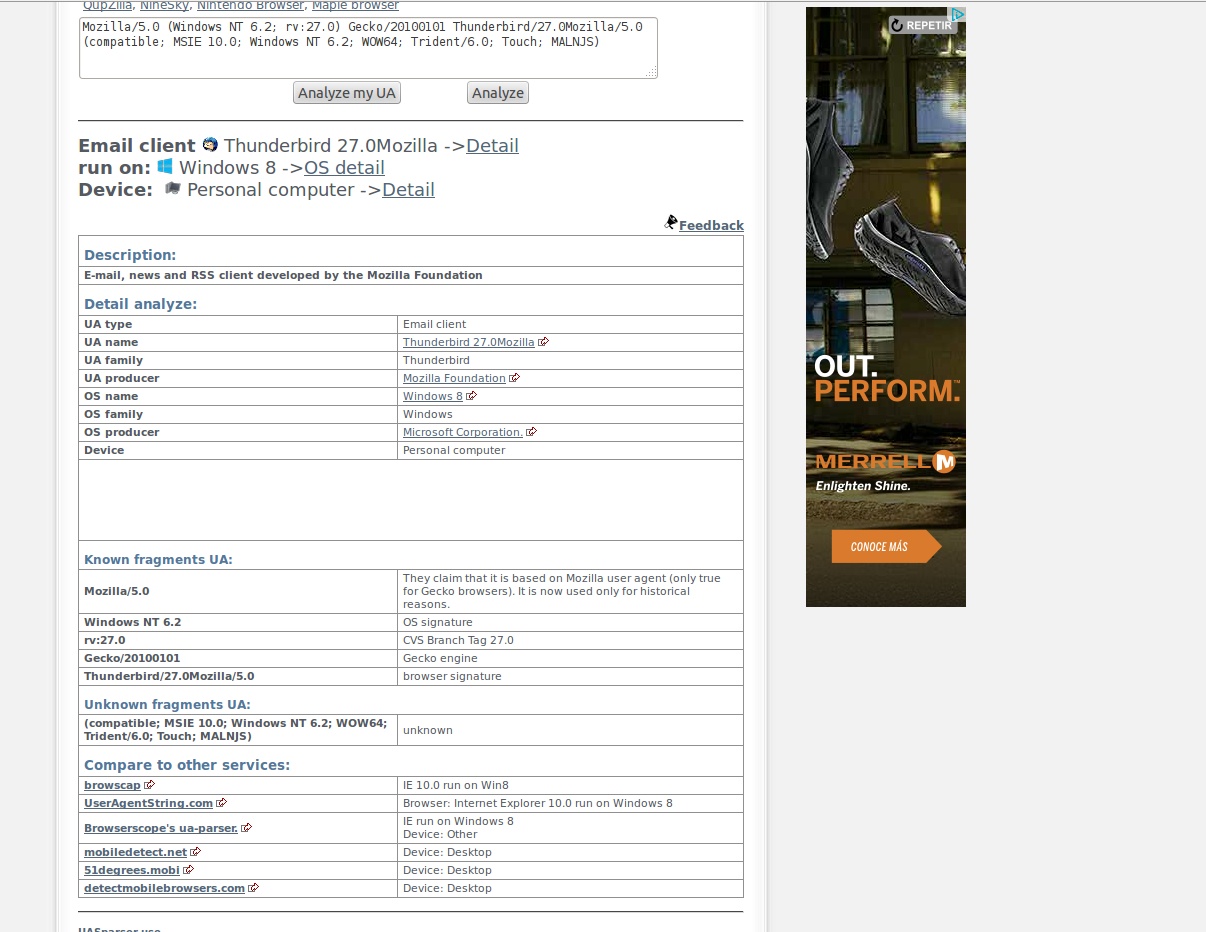
Task: Open the Detail link for Email client
Action: [x=492, y=146]
